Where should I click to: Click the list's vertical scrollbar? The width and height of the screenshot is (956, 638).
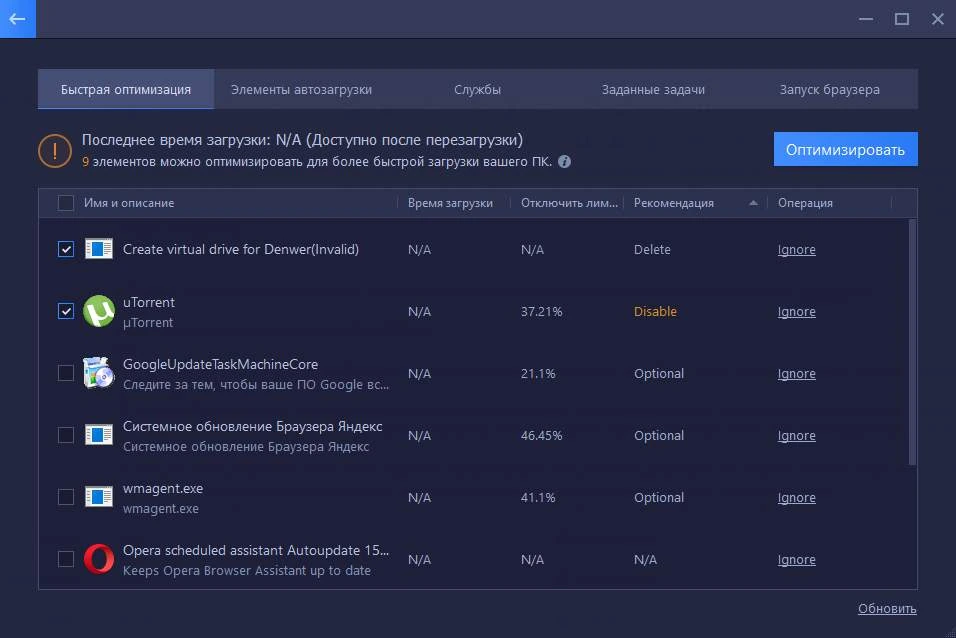coord(912,342)
